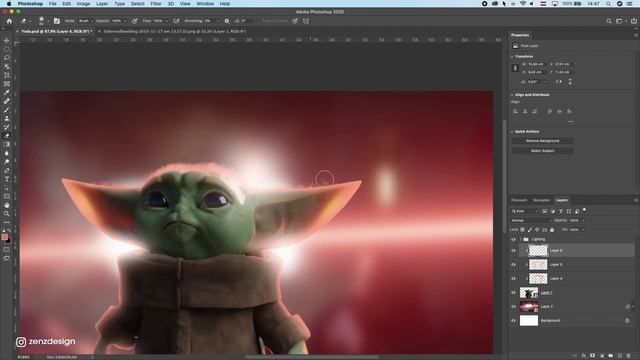The height and width of the screenshot is (360, 640).
Task: Select the Crop tool
Action: click(x=7, y=75)
